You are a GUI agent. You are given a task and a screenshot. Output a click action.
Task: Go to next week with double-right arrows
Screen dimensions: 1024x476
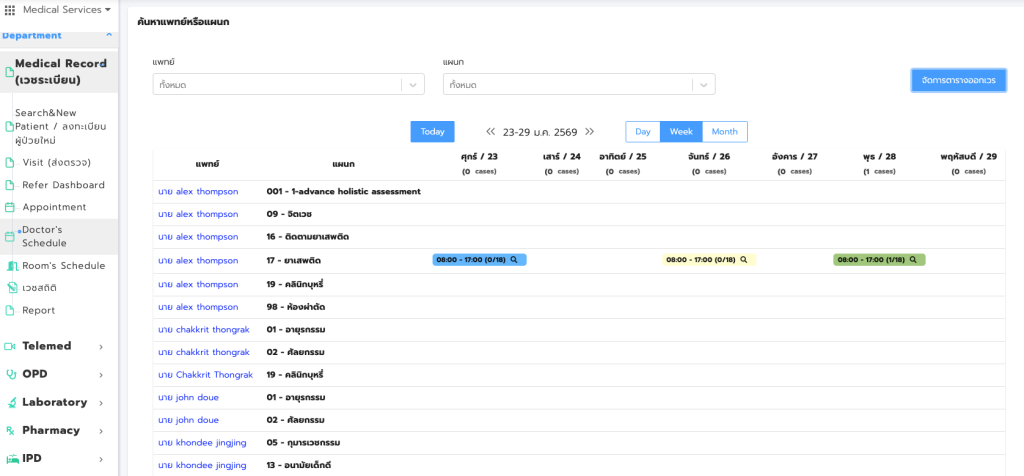click(x=590, y=132)
